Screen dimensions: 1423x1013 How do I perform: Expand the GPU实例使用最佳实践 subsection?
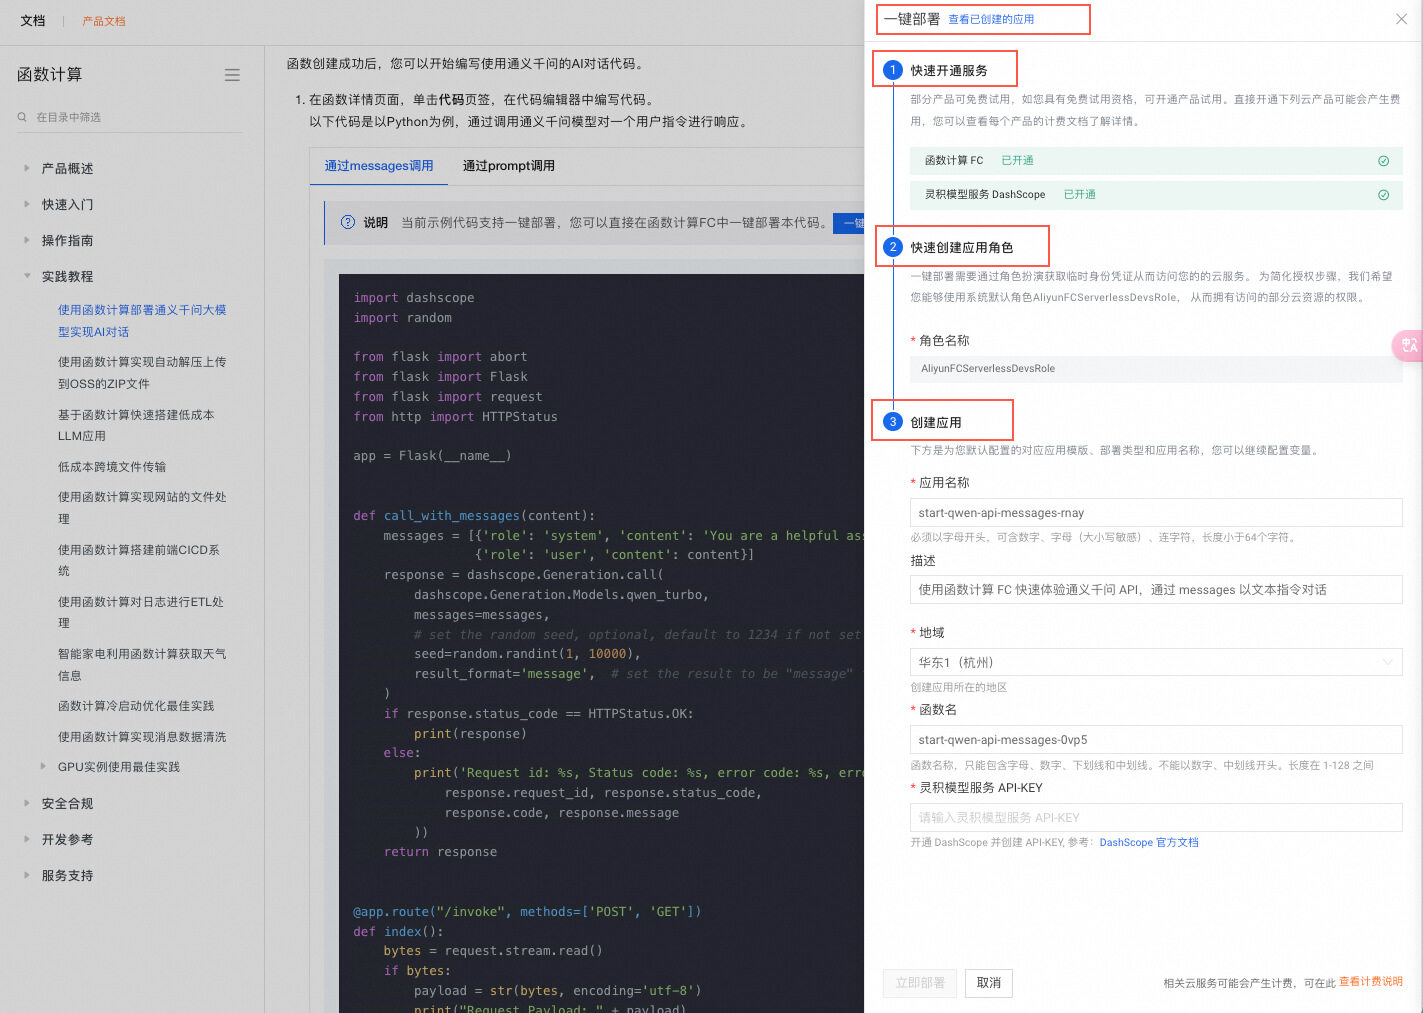43,767
